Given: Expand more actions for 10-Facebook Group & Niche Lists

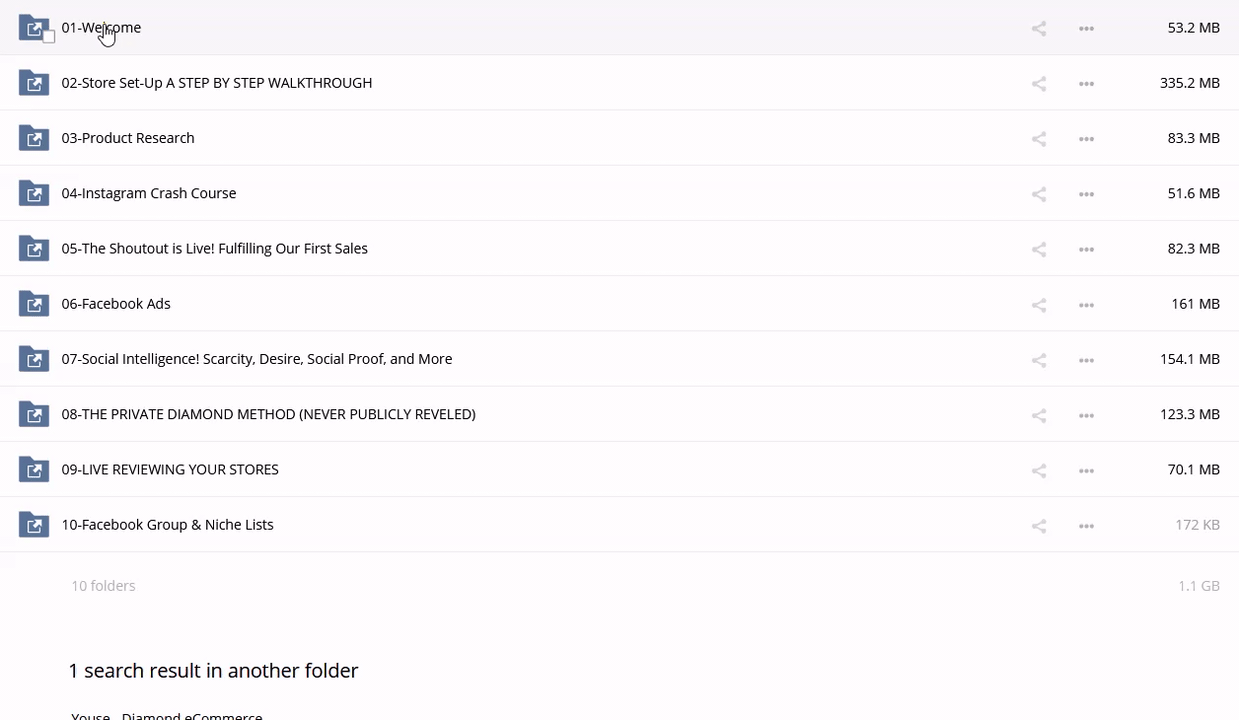Looking at the screenshot, I should point(1086,525).
